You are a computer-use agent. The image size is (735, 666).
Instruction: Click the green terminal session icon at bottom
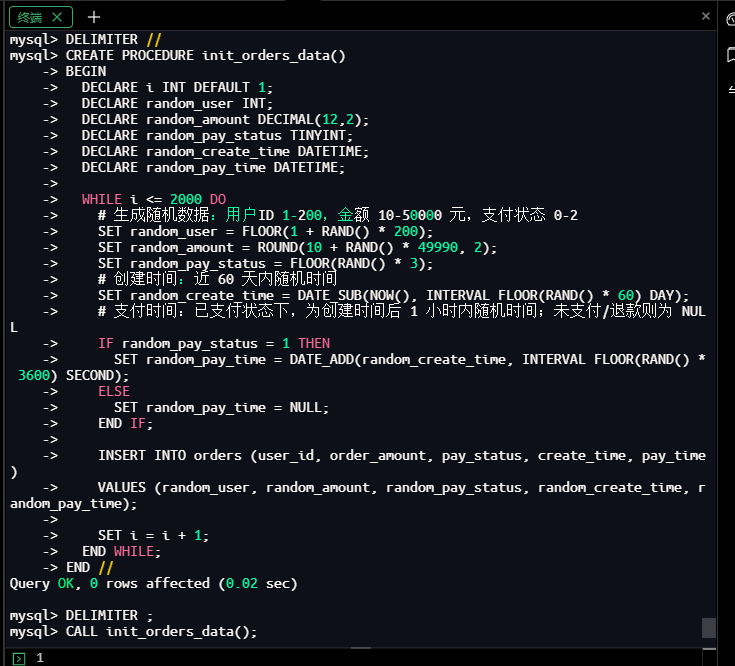(19, 658)
